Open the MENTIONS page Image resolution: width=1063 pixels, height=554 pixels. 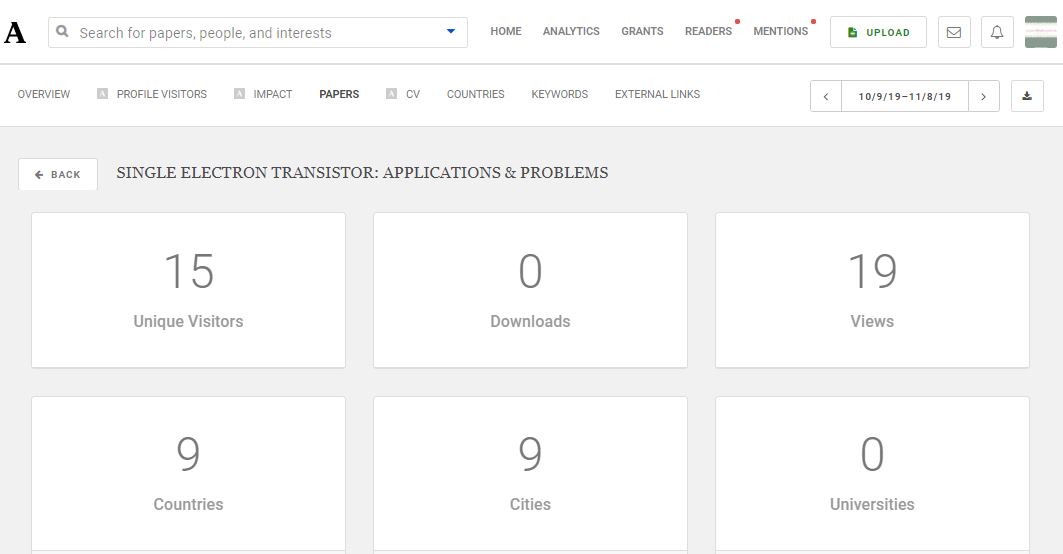tap(780, 31)
